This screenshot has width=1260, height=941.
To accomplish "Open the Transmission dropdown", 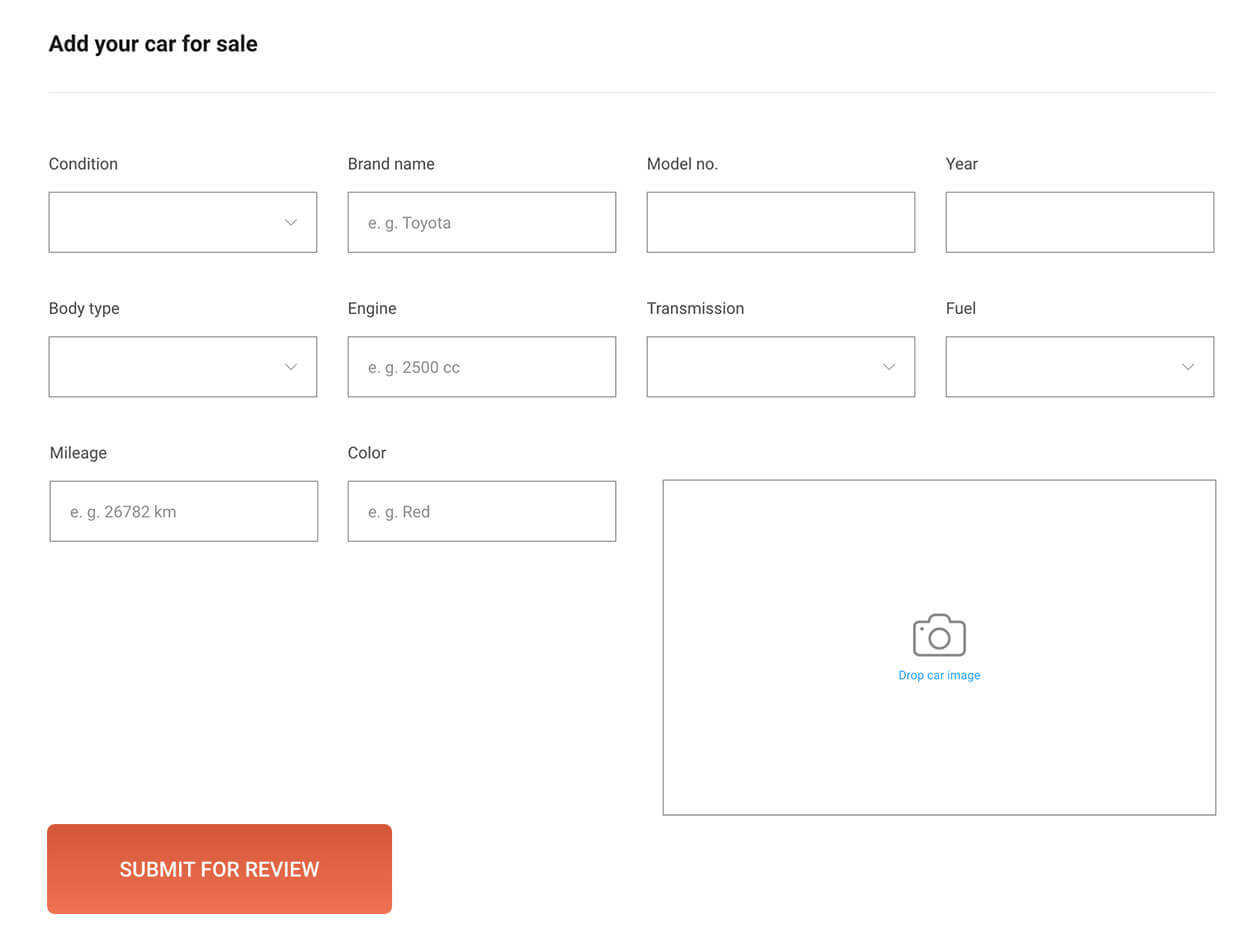I will [781, 367].
